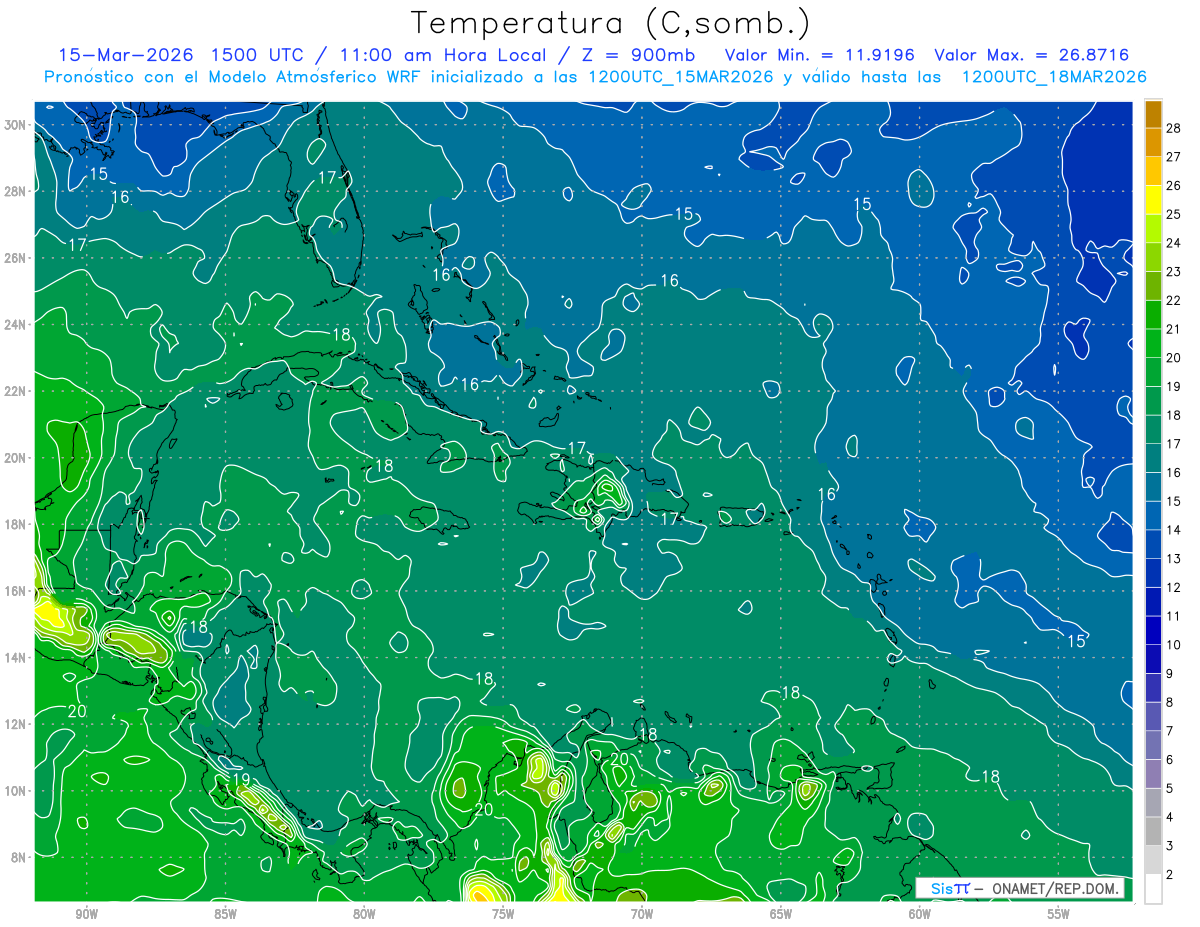The height and width of the screenshot is (927, 1200).
Task: Click the '19' contour label near Costa Rica
Action: [240, 779]
